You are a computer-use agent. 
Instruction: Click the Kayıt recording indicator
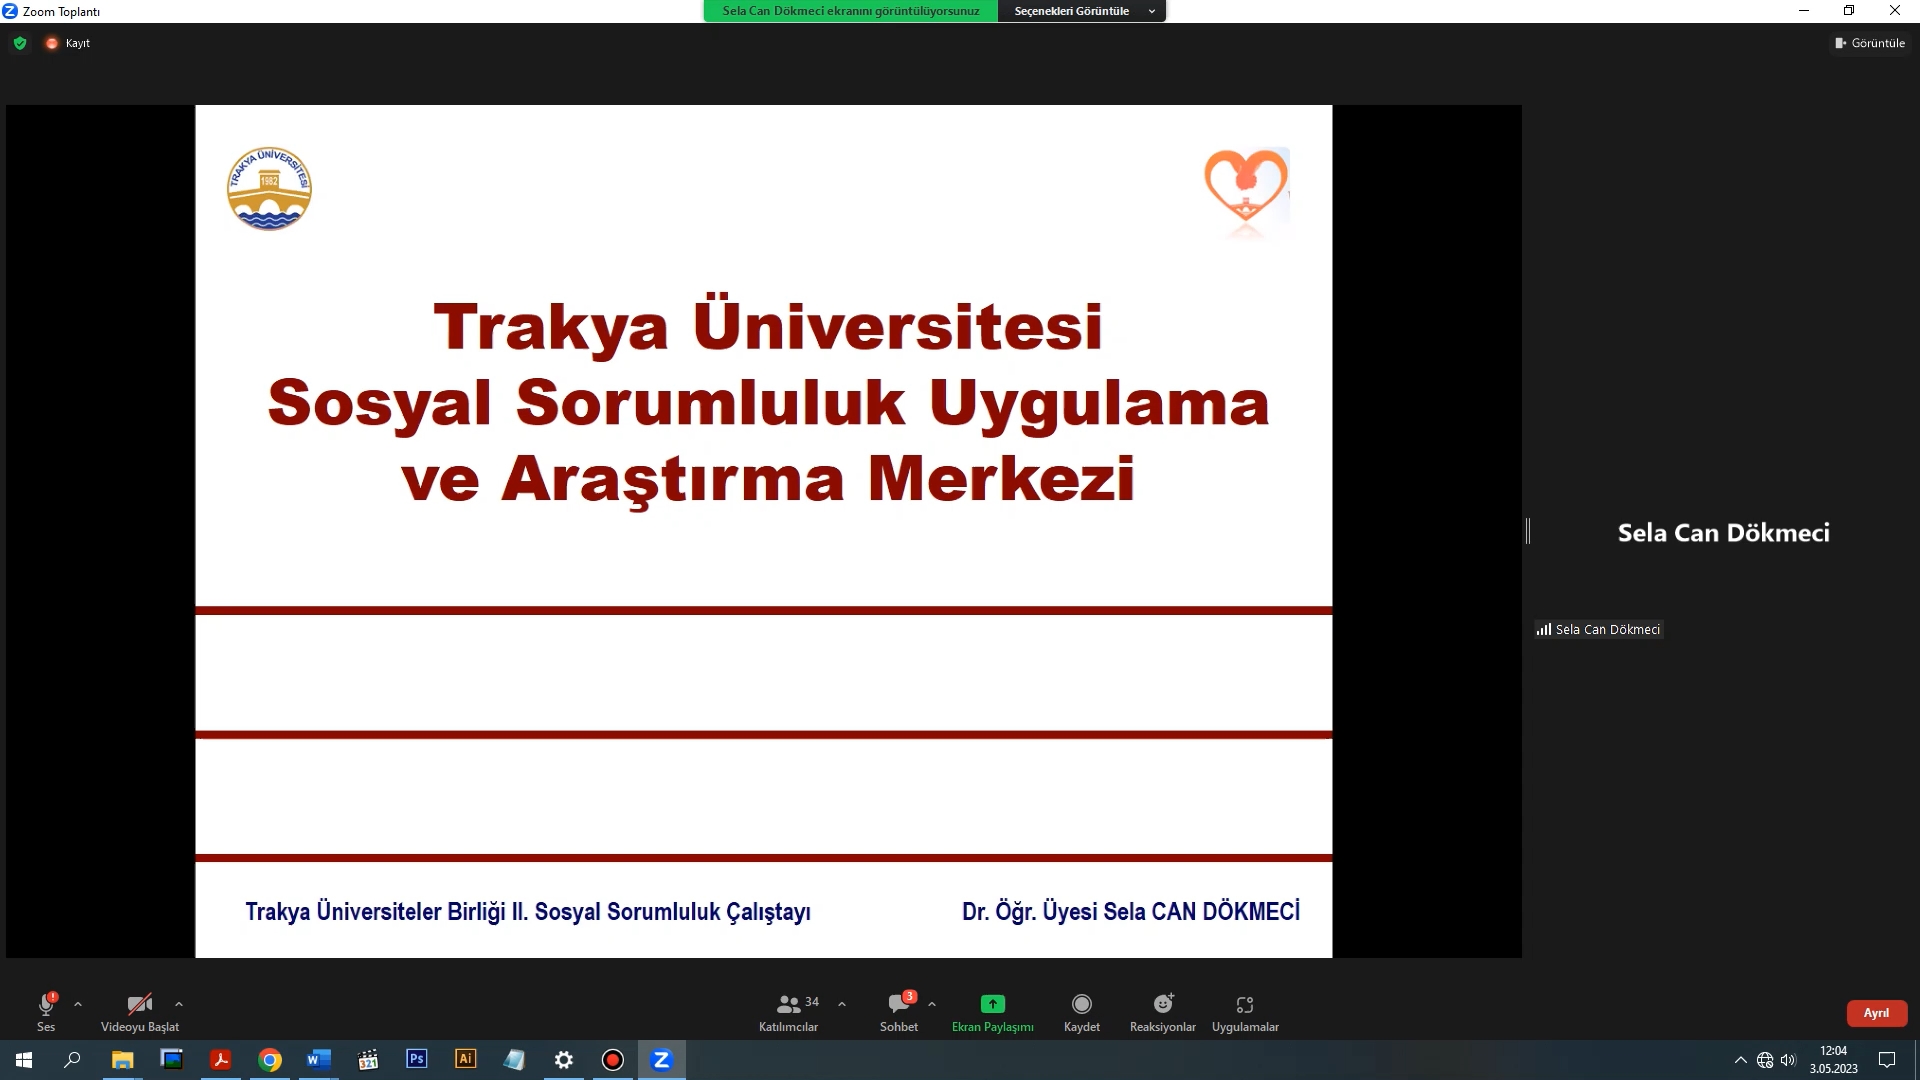[x=68, y=43]
